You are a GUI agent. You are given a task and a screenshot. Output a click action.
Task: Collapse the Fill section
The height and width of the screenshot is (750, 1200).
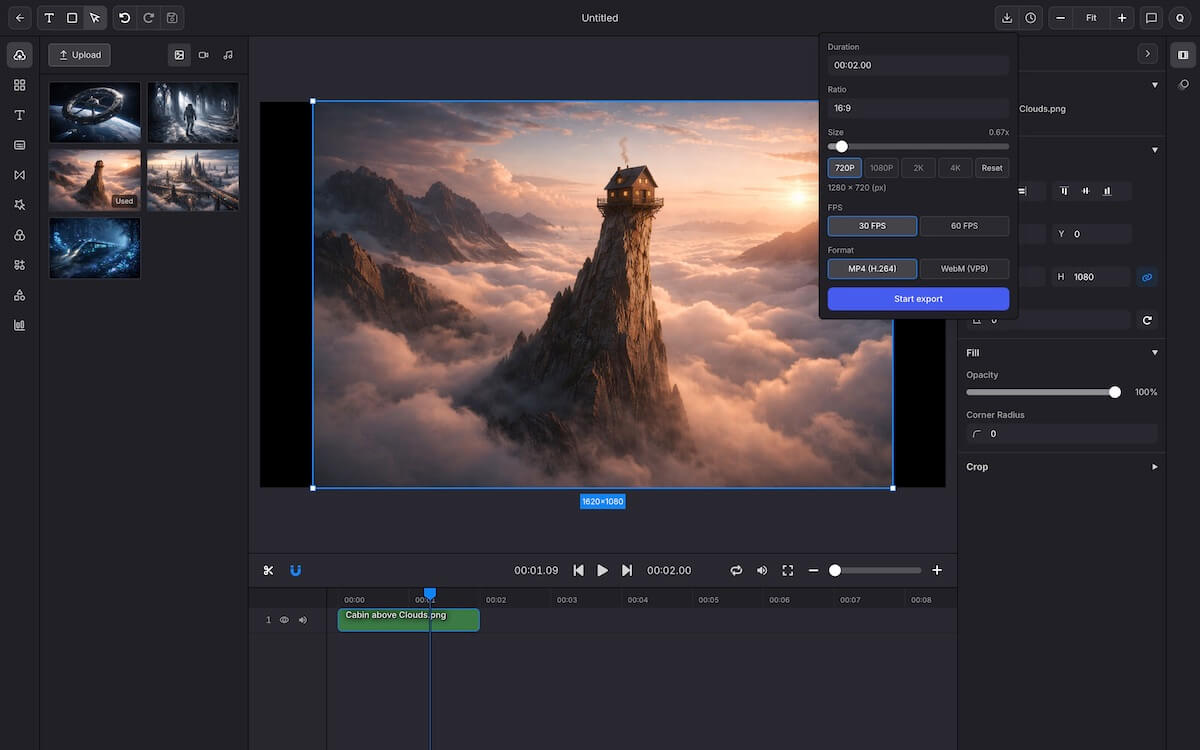1155,353
